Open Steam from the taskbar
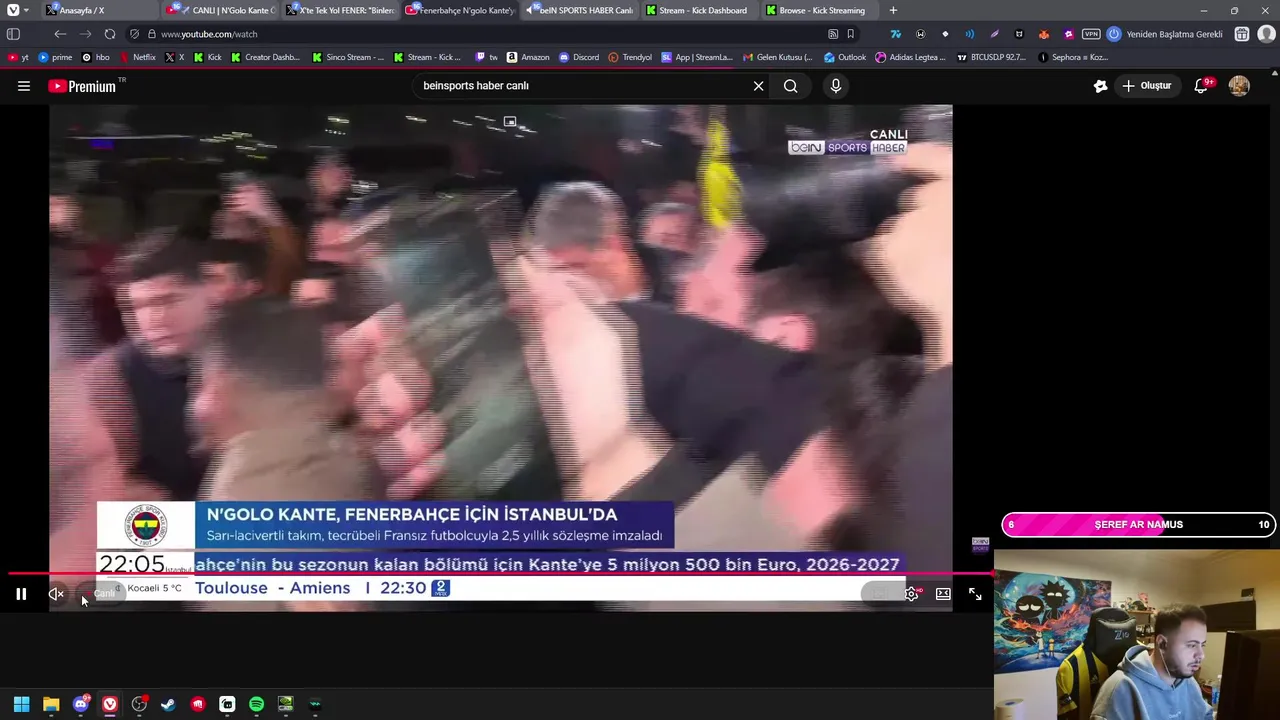This screenshot has height=720, width=1280. click(x=168, y=704)
